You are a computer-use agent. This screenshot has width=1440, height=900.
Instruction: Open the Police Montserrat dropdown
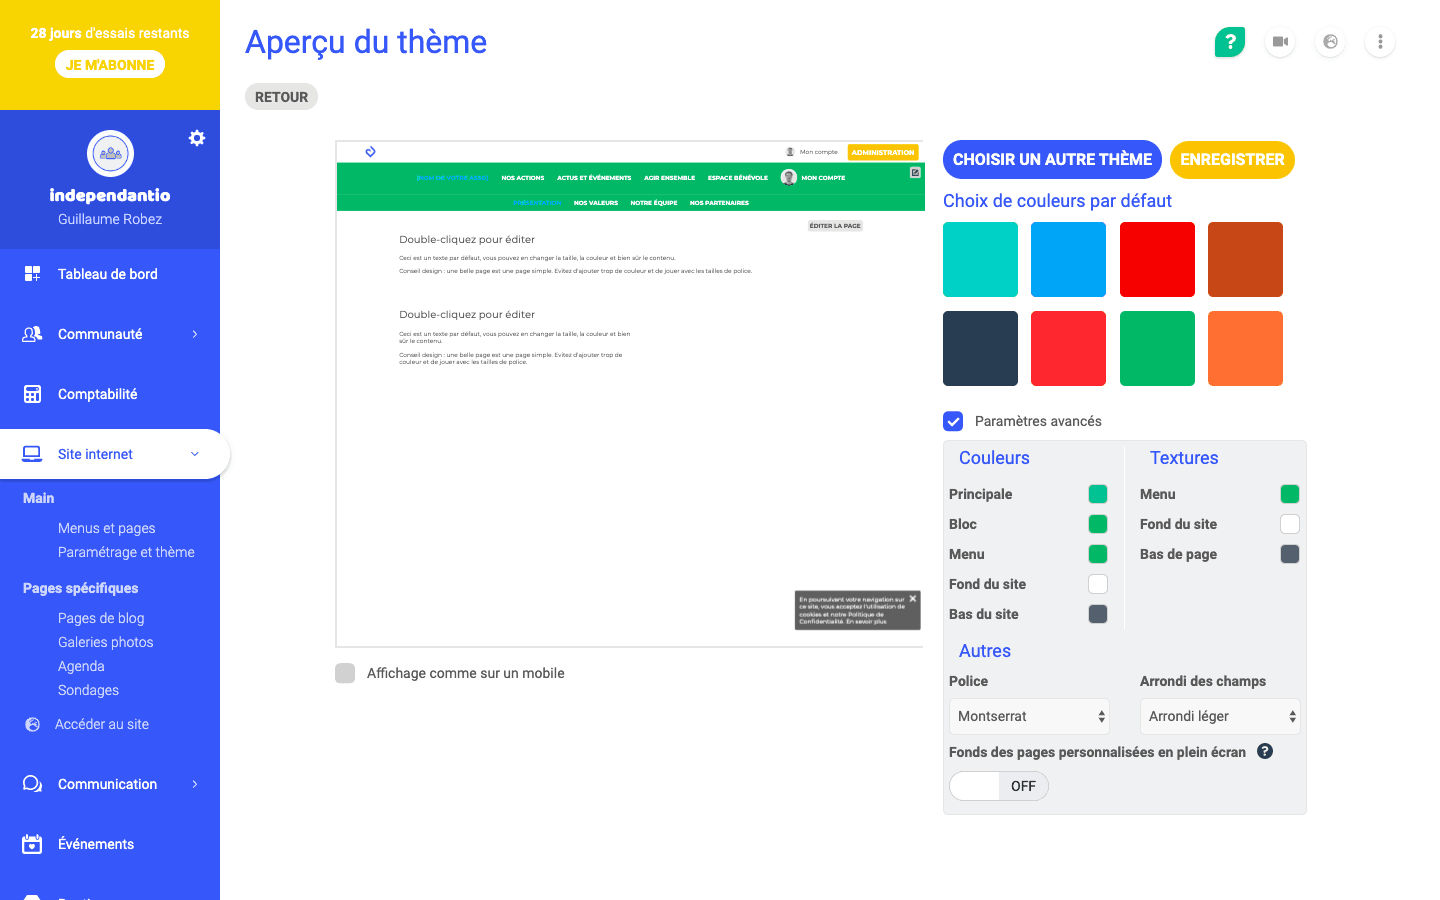(1029, 716)
